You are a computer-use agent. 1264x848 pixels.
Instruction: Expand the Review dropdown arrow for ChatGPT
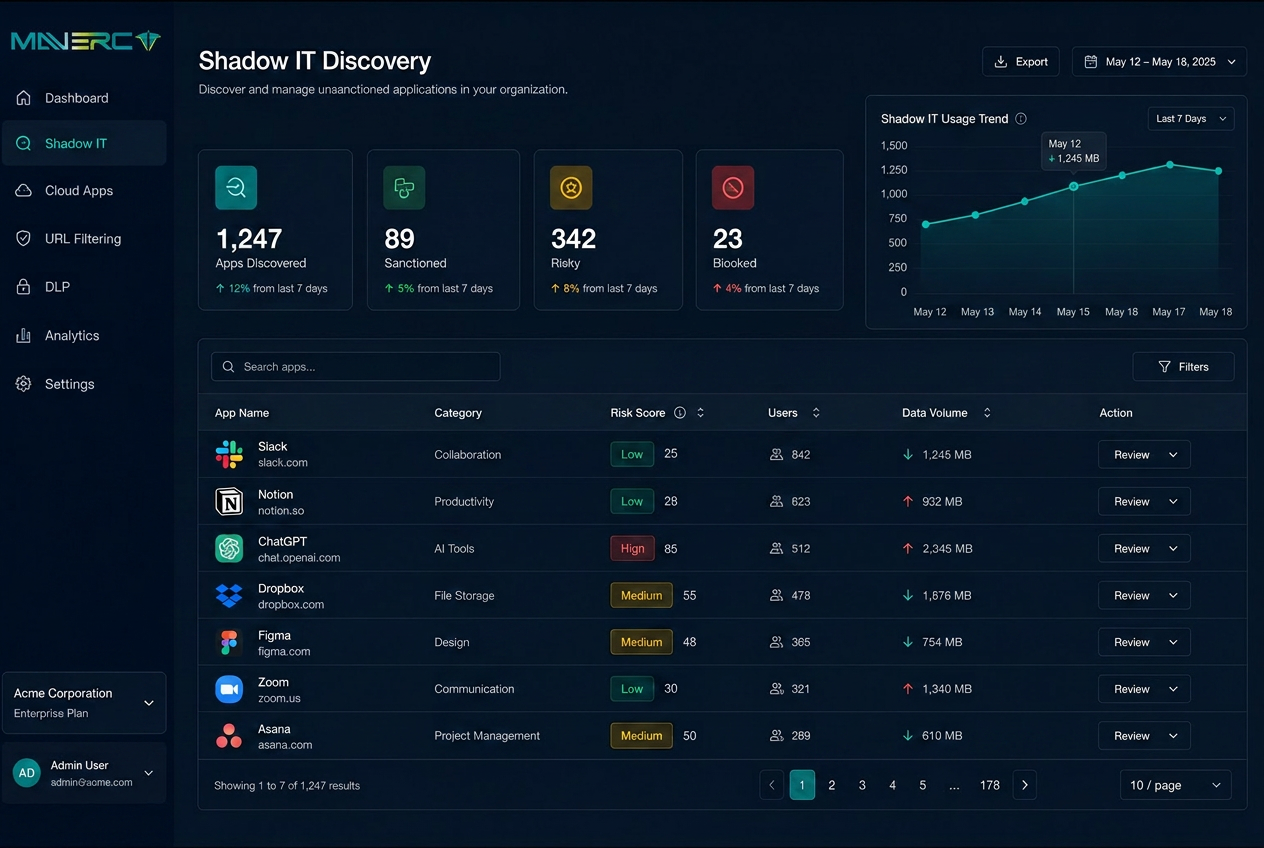(x=1173, y=548)
